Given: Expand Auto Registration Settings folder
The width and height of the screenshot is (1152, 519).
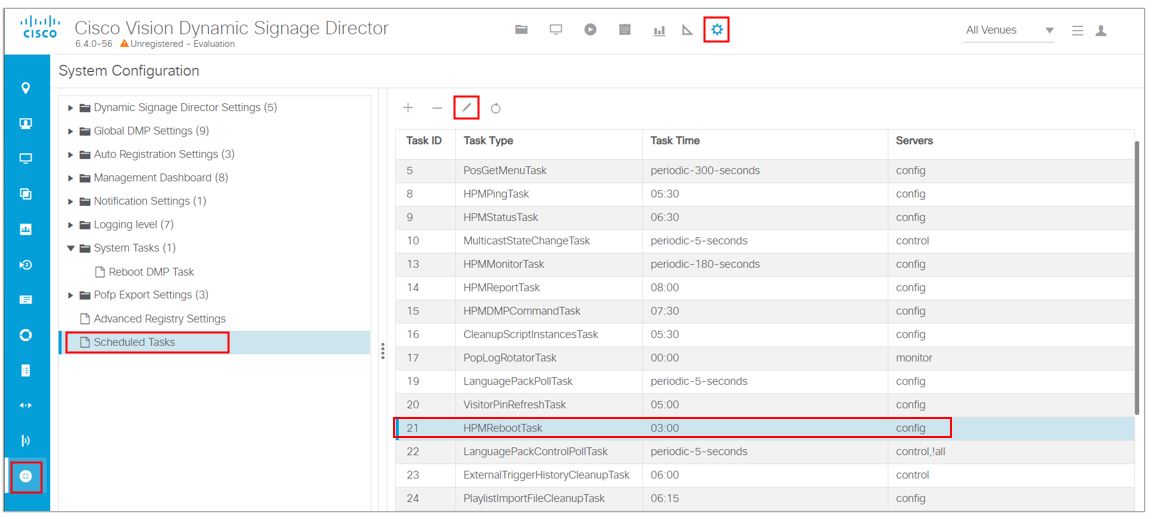Looking at the screenshot, I should tap(71, 154).
